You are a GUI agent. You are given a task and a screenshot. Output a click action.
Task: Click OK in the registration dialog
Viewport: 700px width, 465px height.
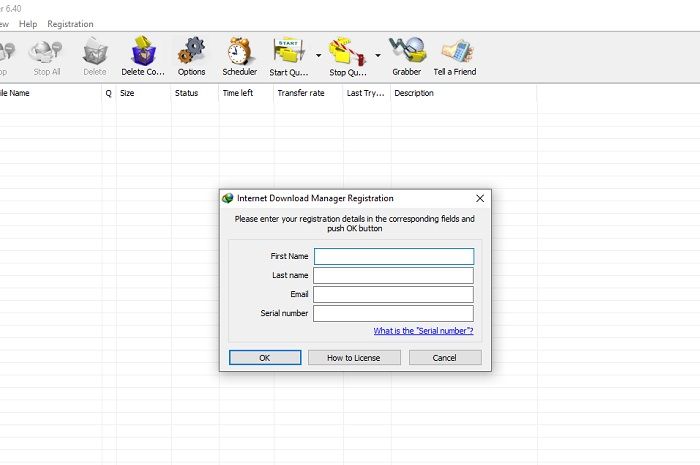[265, 357]
